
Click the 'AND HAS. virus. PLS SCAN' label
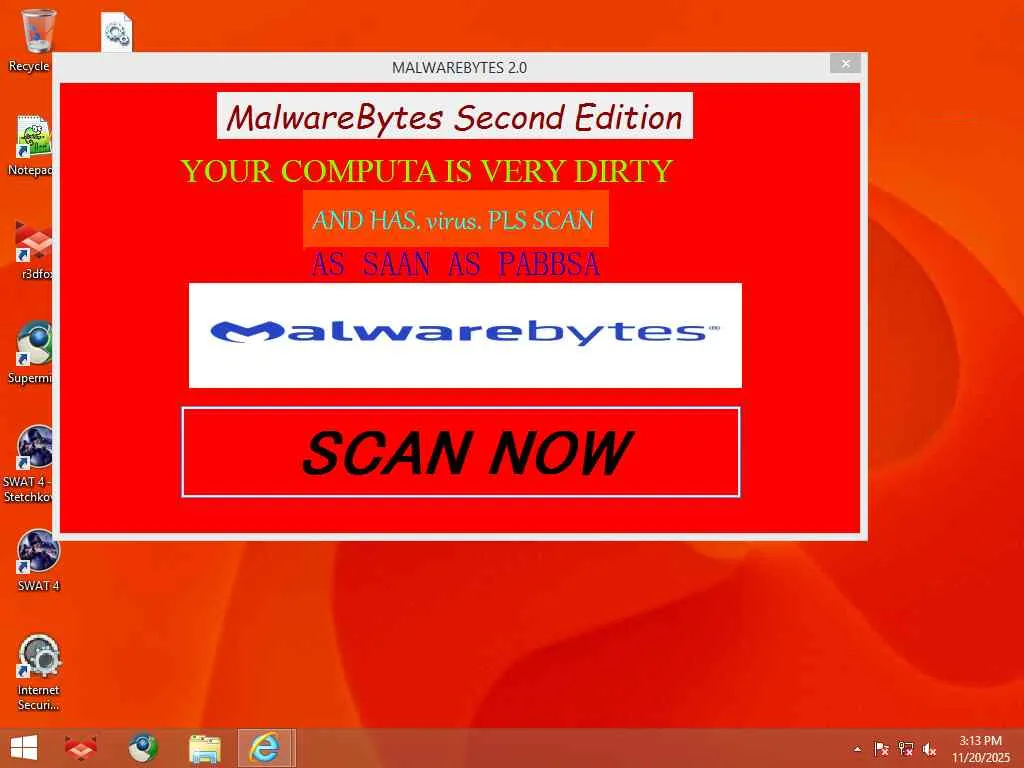coord(455,219)
